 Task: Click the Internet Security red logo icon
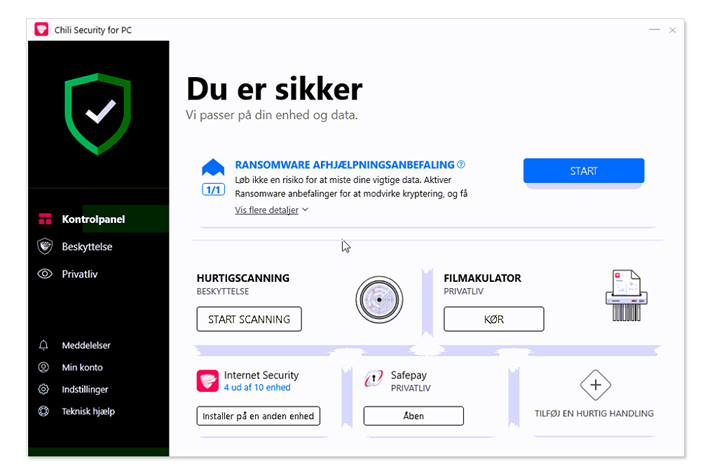pyautogui.click(x=207, y=381)
